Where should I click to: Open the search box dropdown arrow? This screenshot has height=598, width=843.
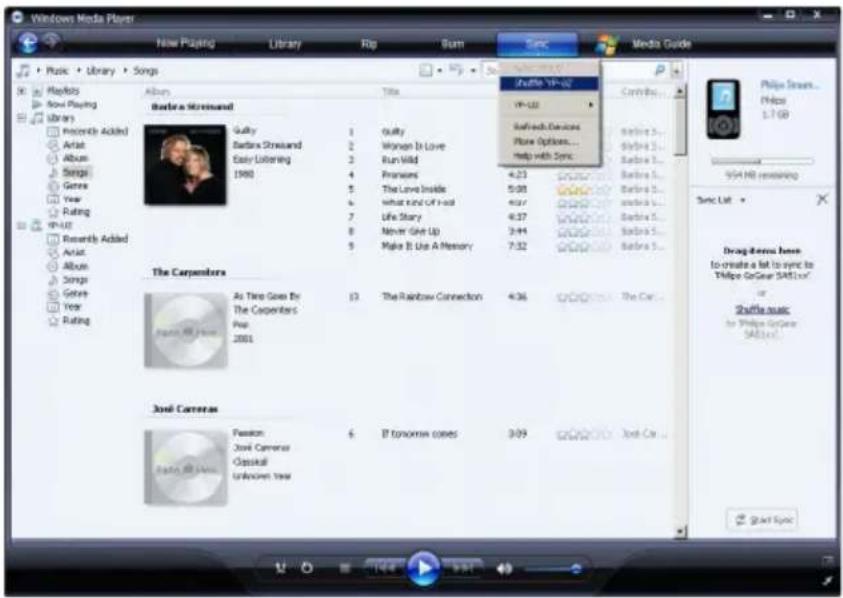coord(677,70)
